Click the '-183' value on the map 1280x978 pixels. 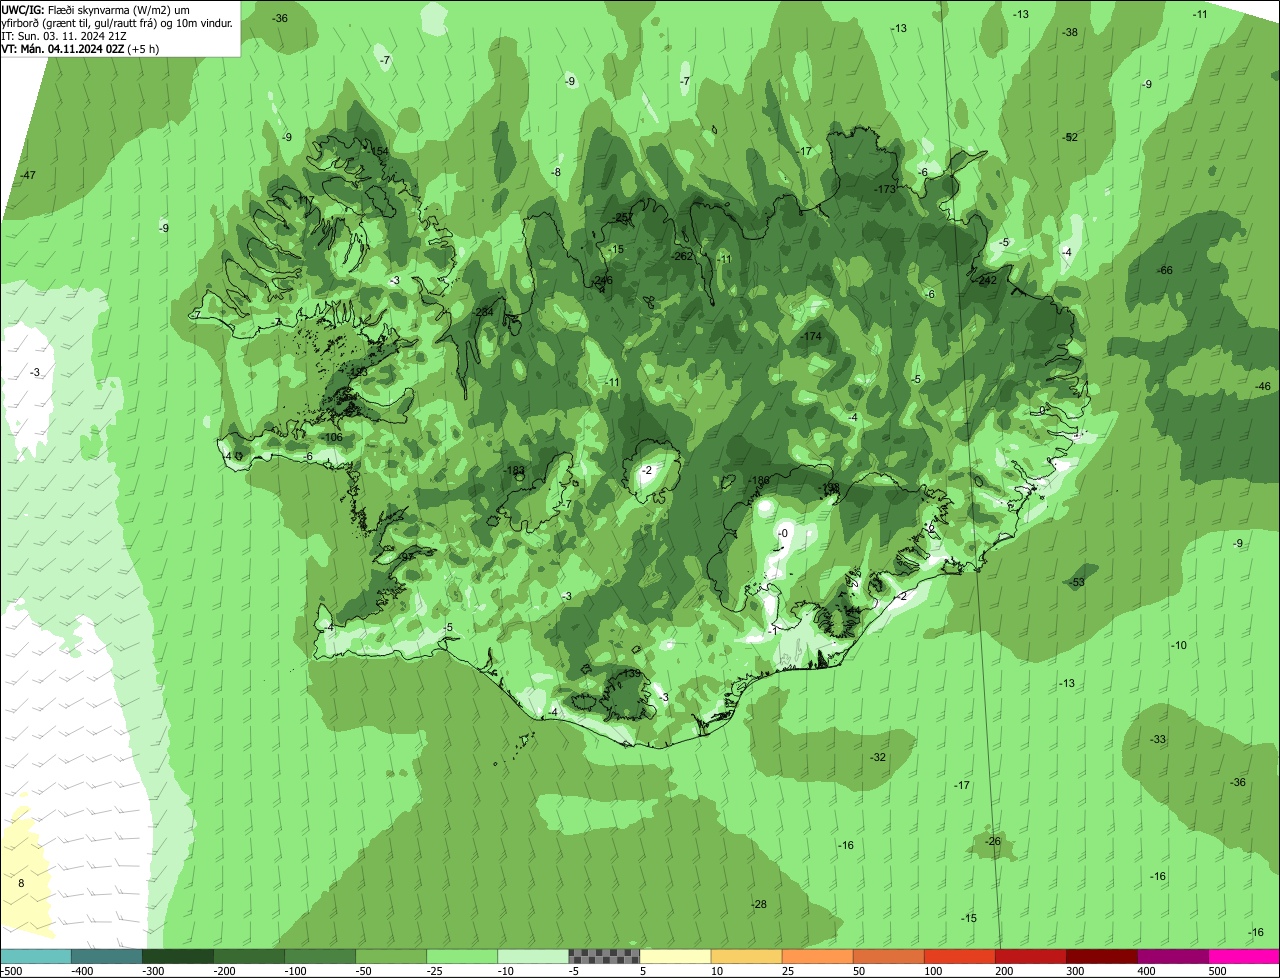[x=514, y=470]
